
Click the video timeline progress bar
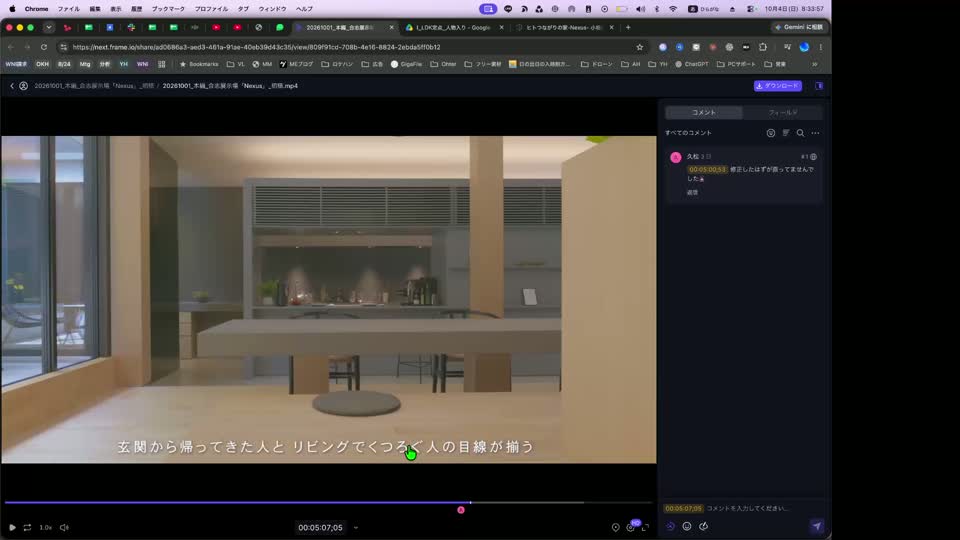tap(328, 503)
